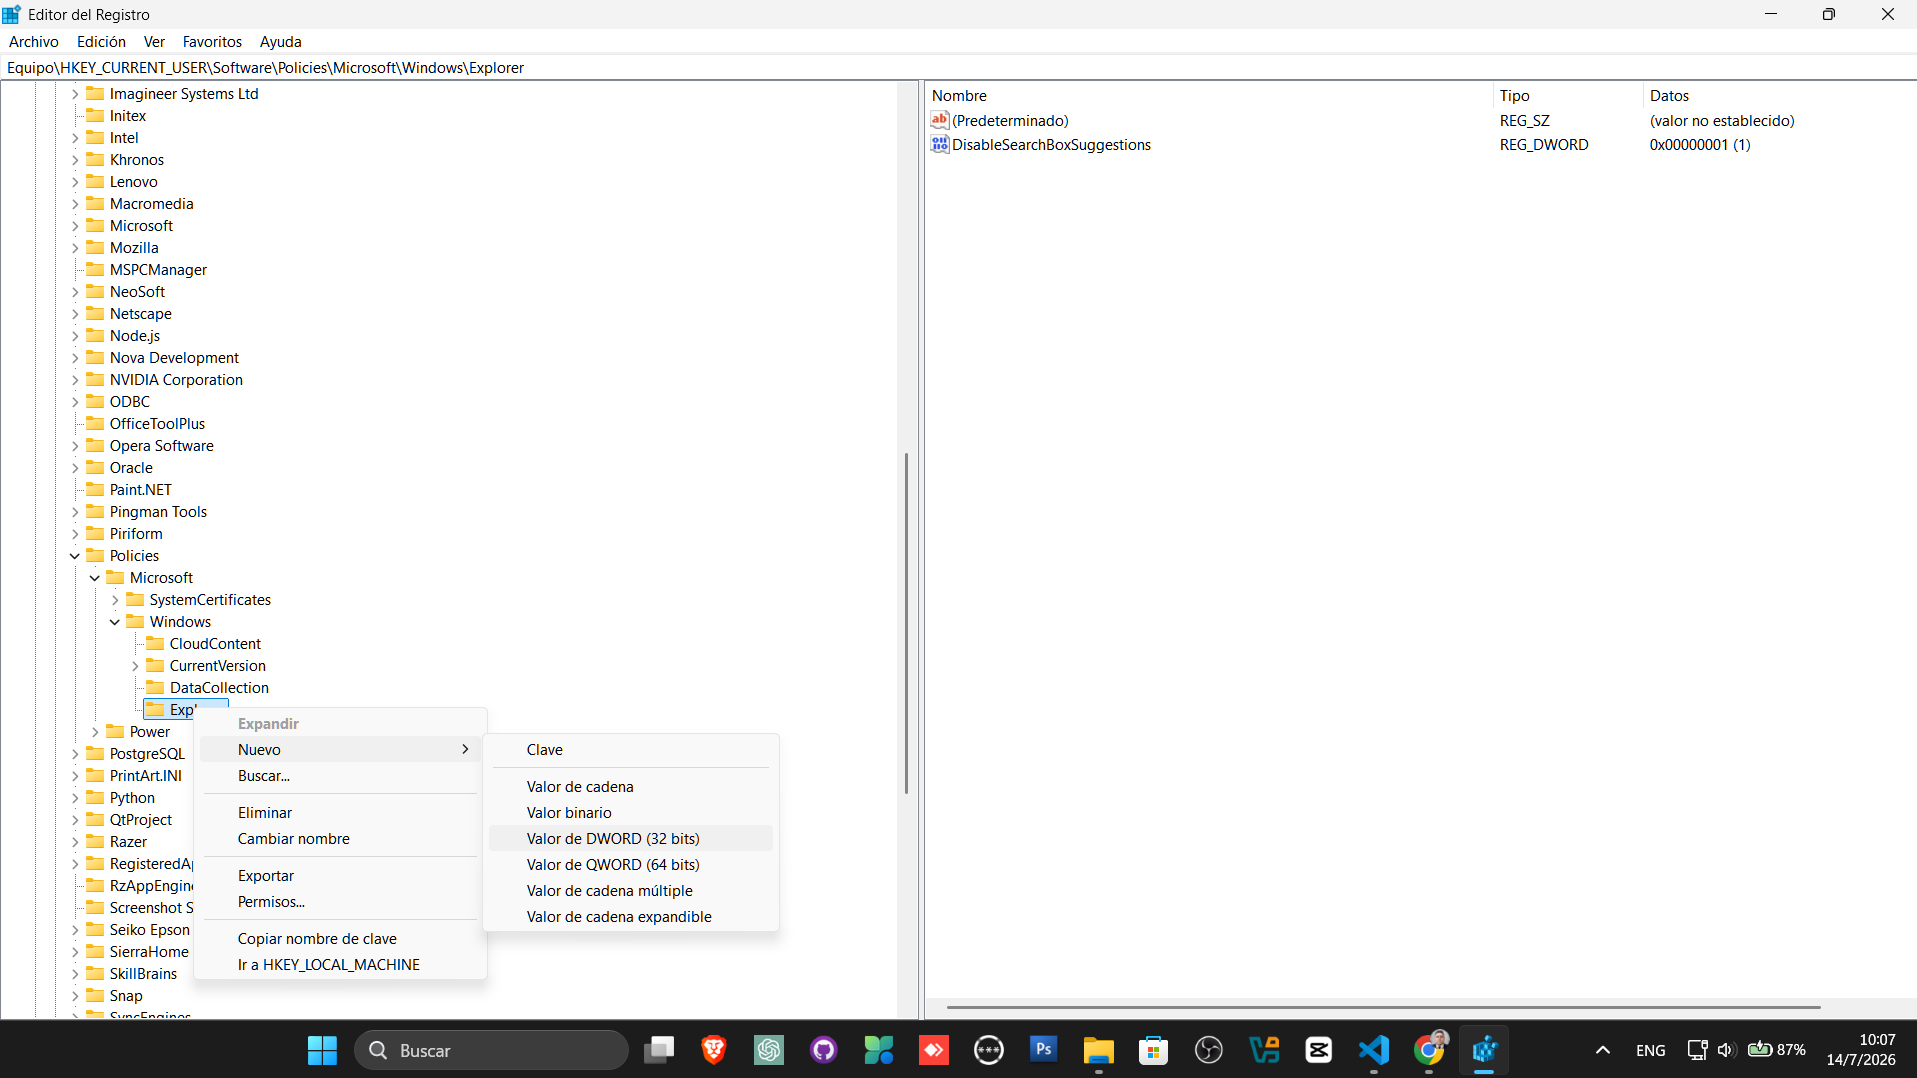Image resolution: width=1917 pixels, height=1078 pixels.
Task: Open Photoshop from taskbar
Action: pos(1044,1050)
